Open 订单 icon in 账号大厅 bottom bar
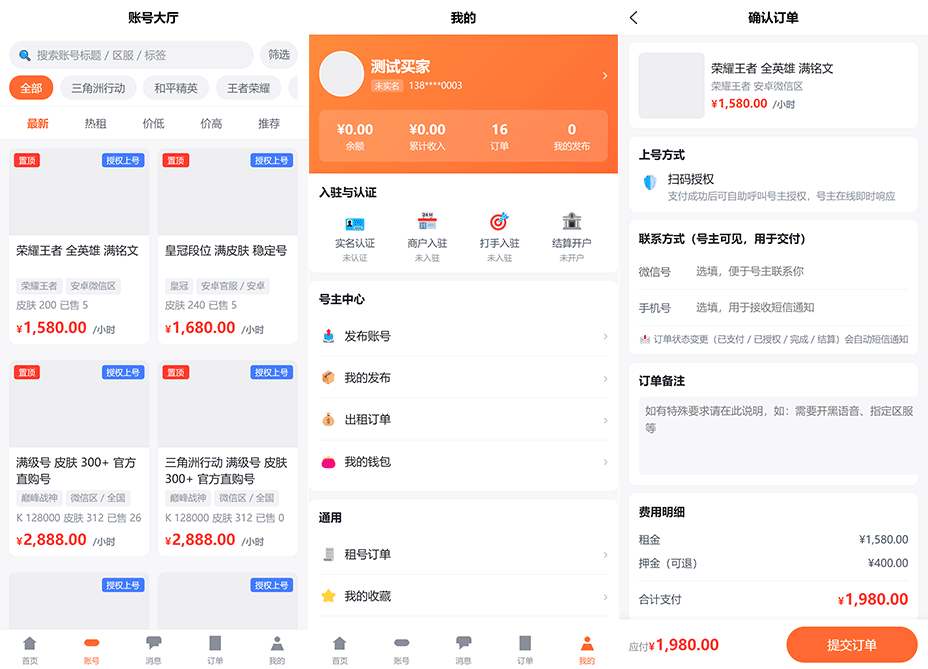This screenshot has height=669, width=928. [215, 643]
